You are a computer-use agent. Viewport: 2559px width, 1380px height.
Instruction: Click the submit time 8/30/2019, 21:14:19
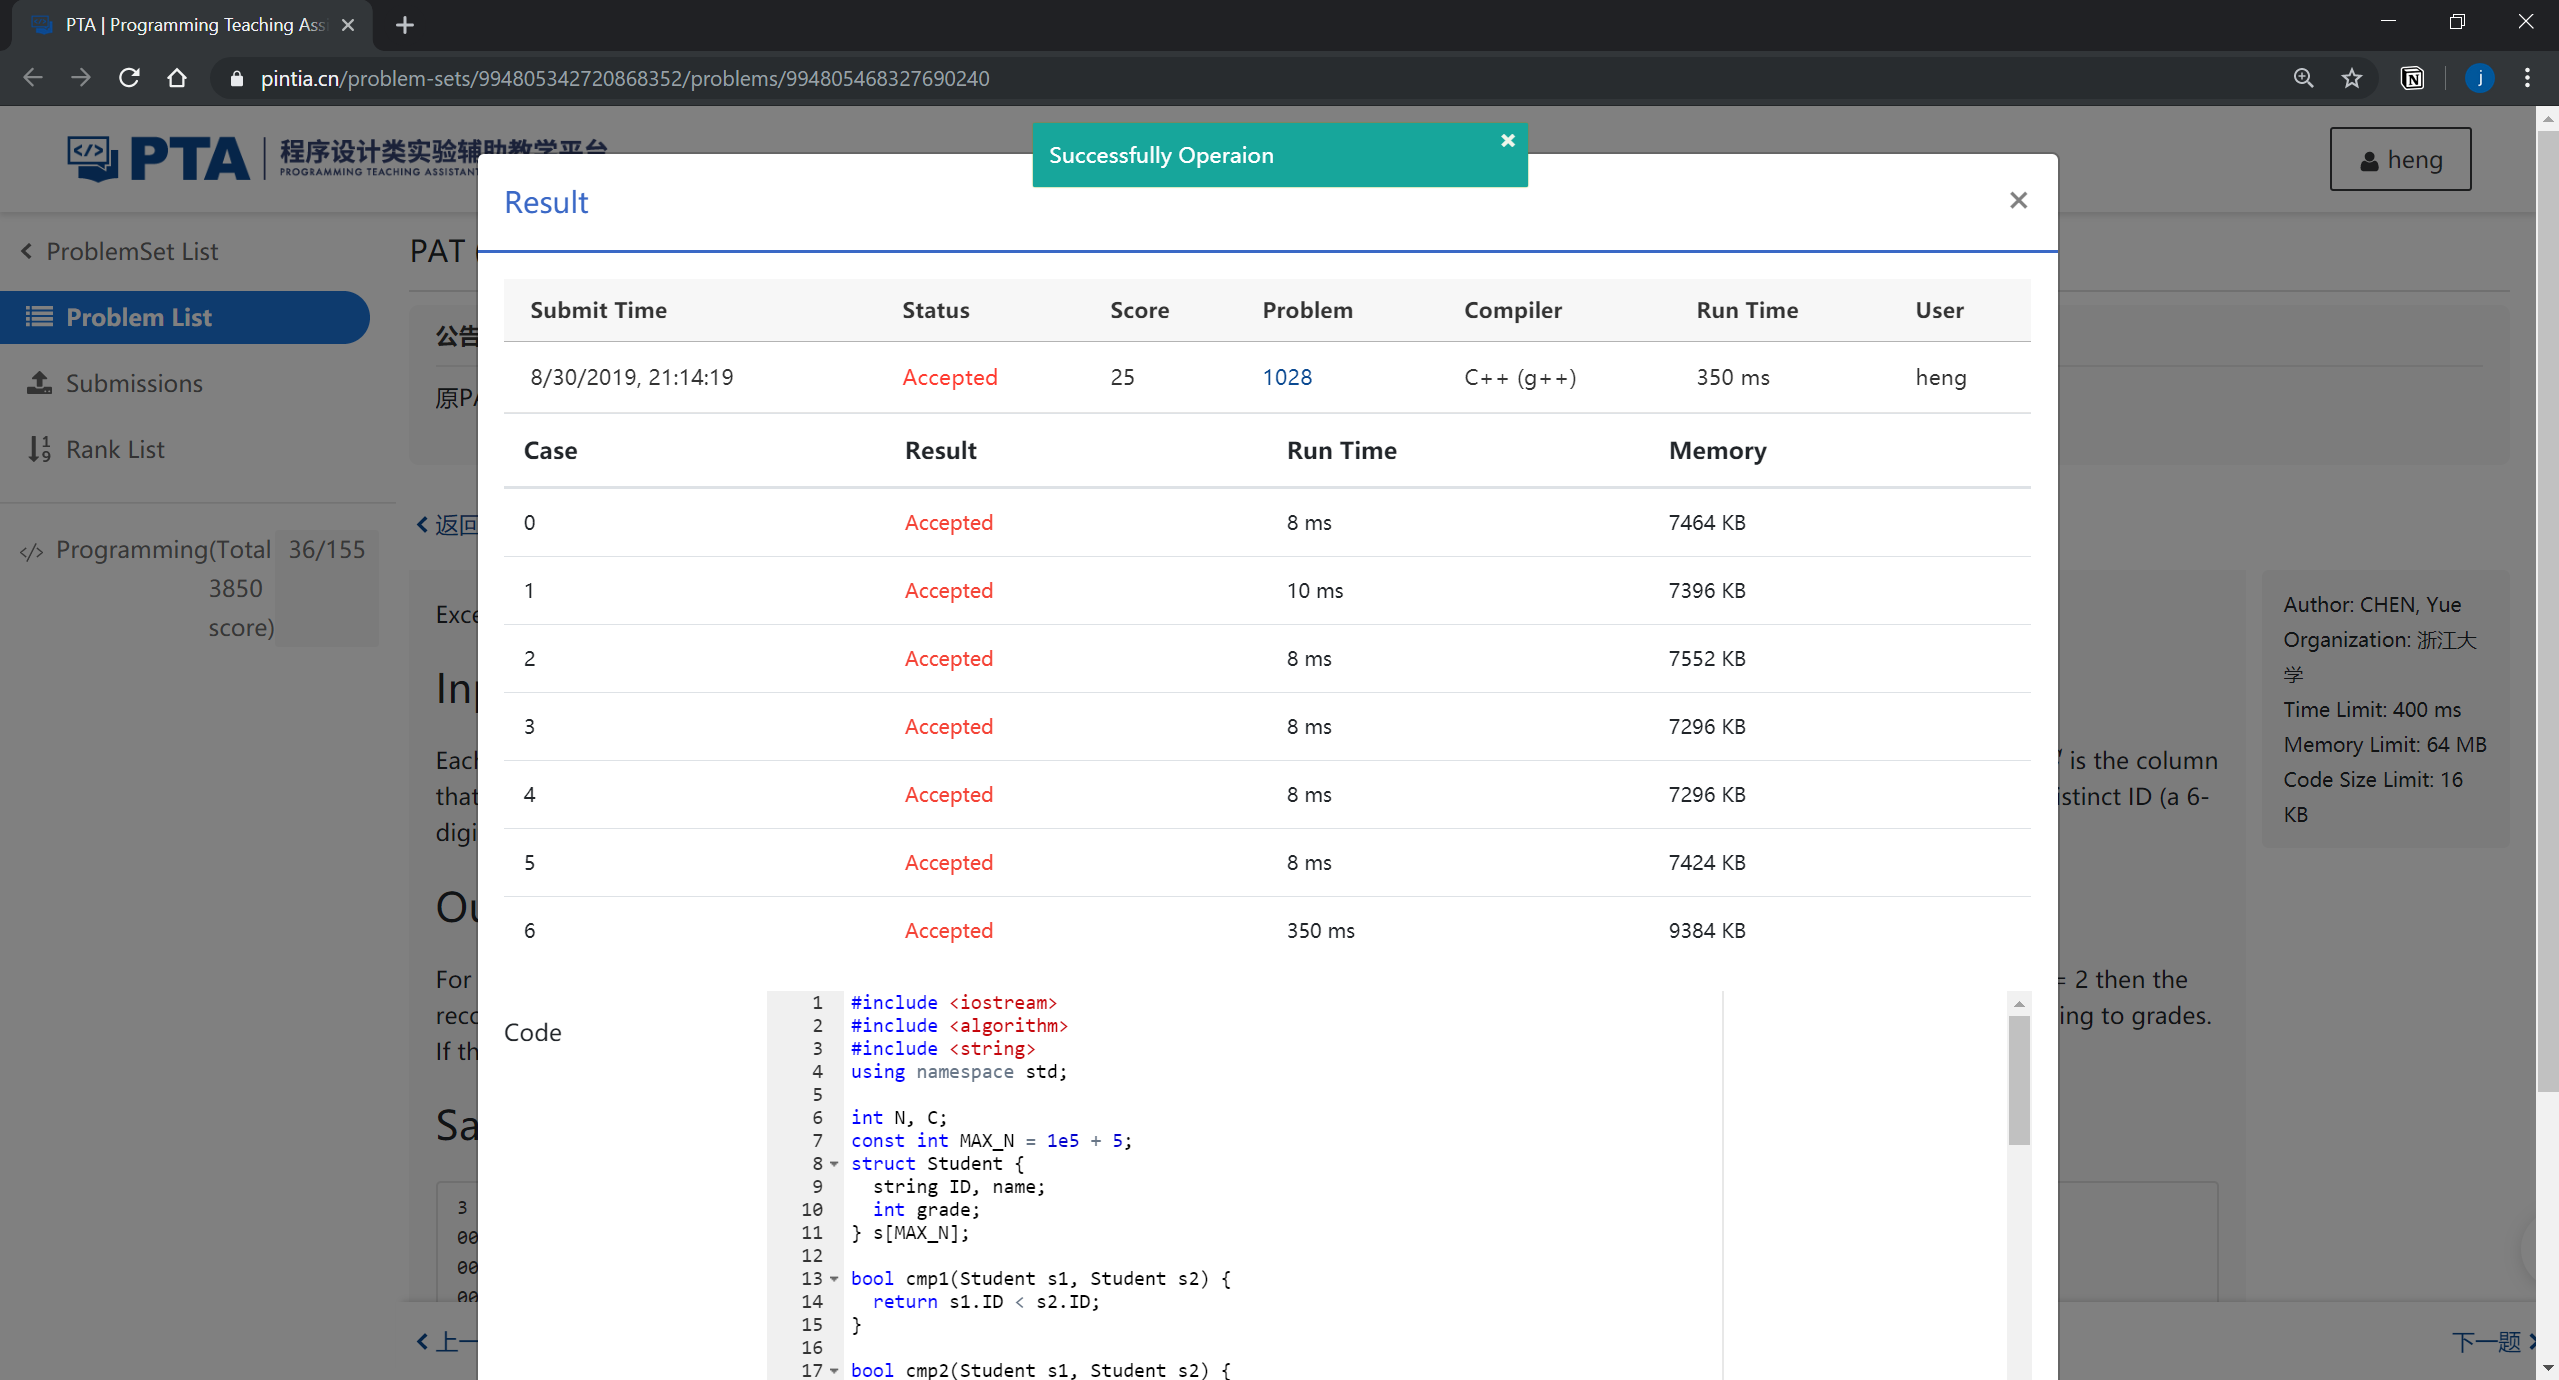click(x=632, y=377)
